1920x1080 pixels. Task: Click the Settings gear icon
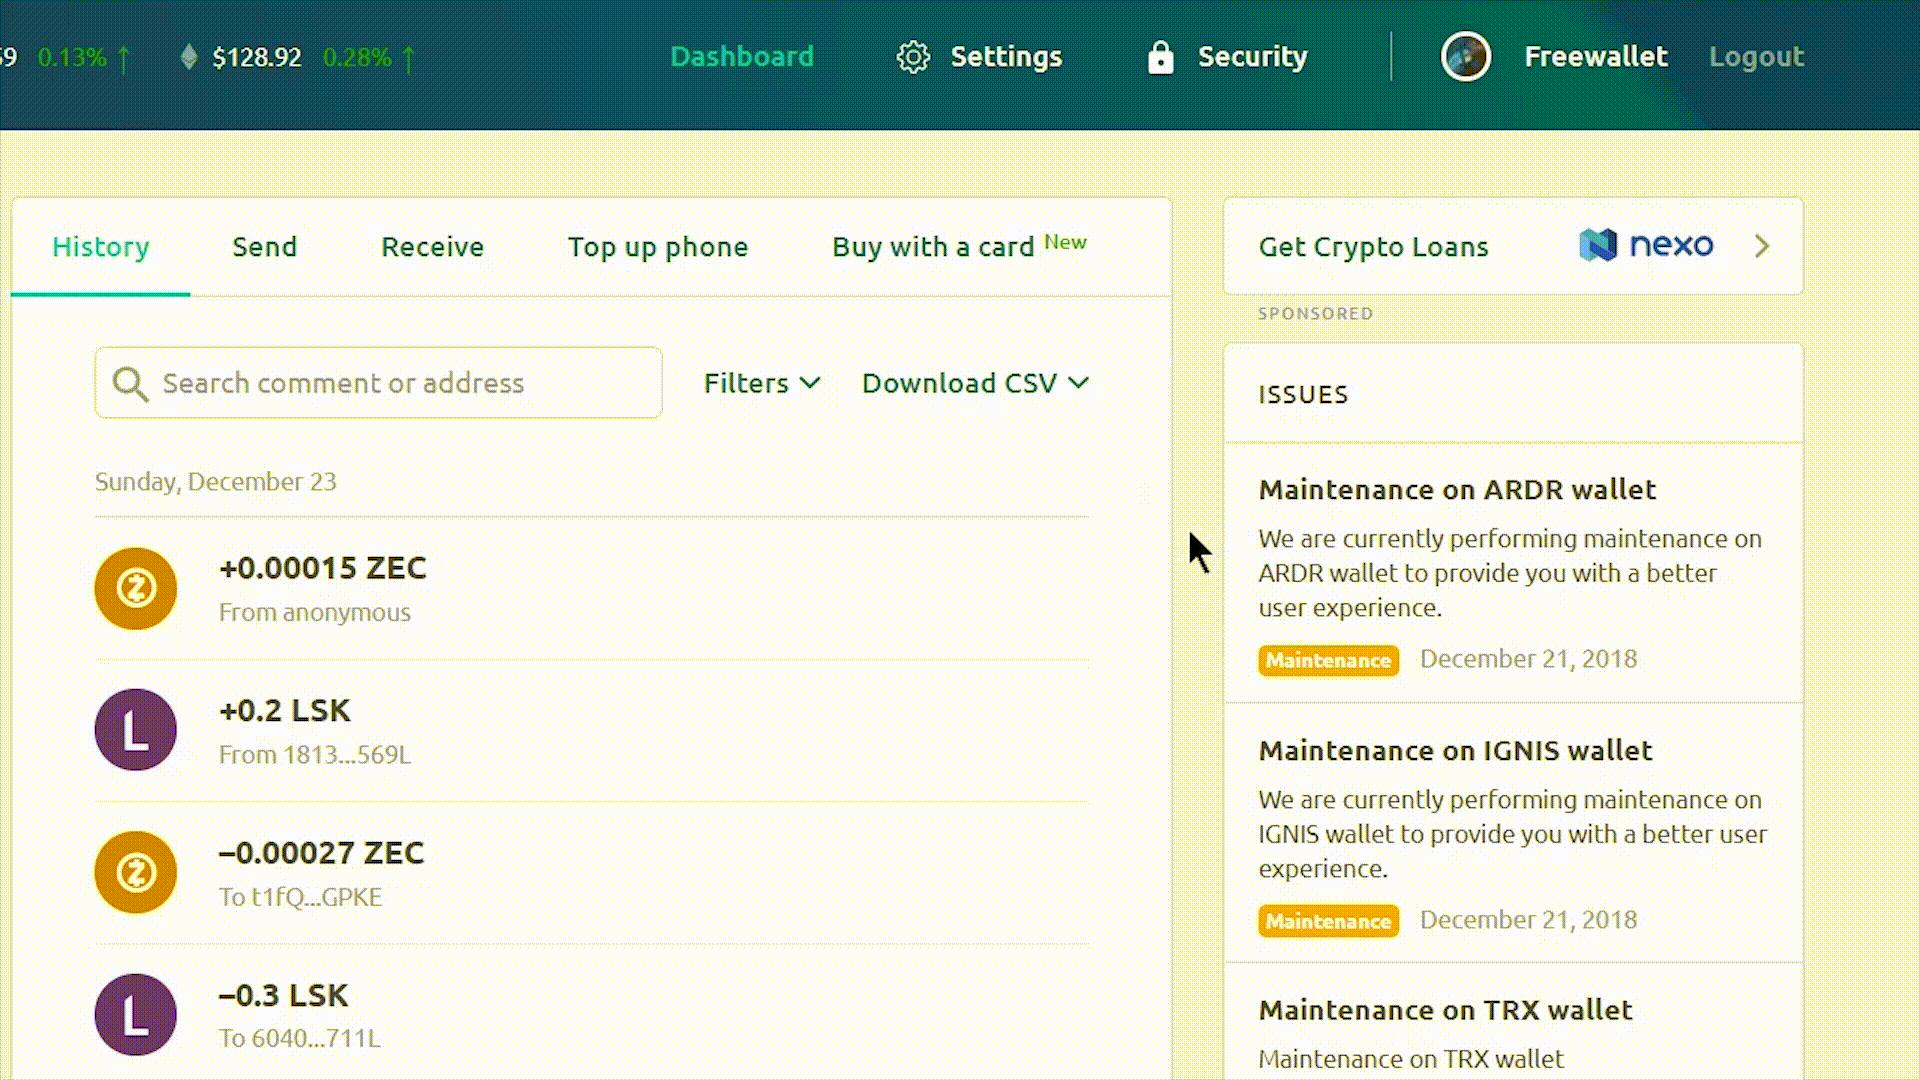(x=911, y=57)
